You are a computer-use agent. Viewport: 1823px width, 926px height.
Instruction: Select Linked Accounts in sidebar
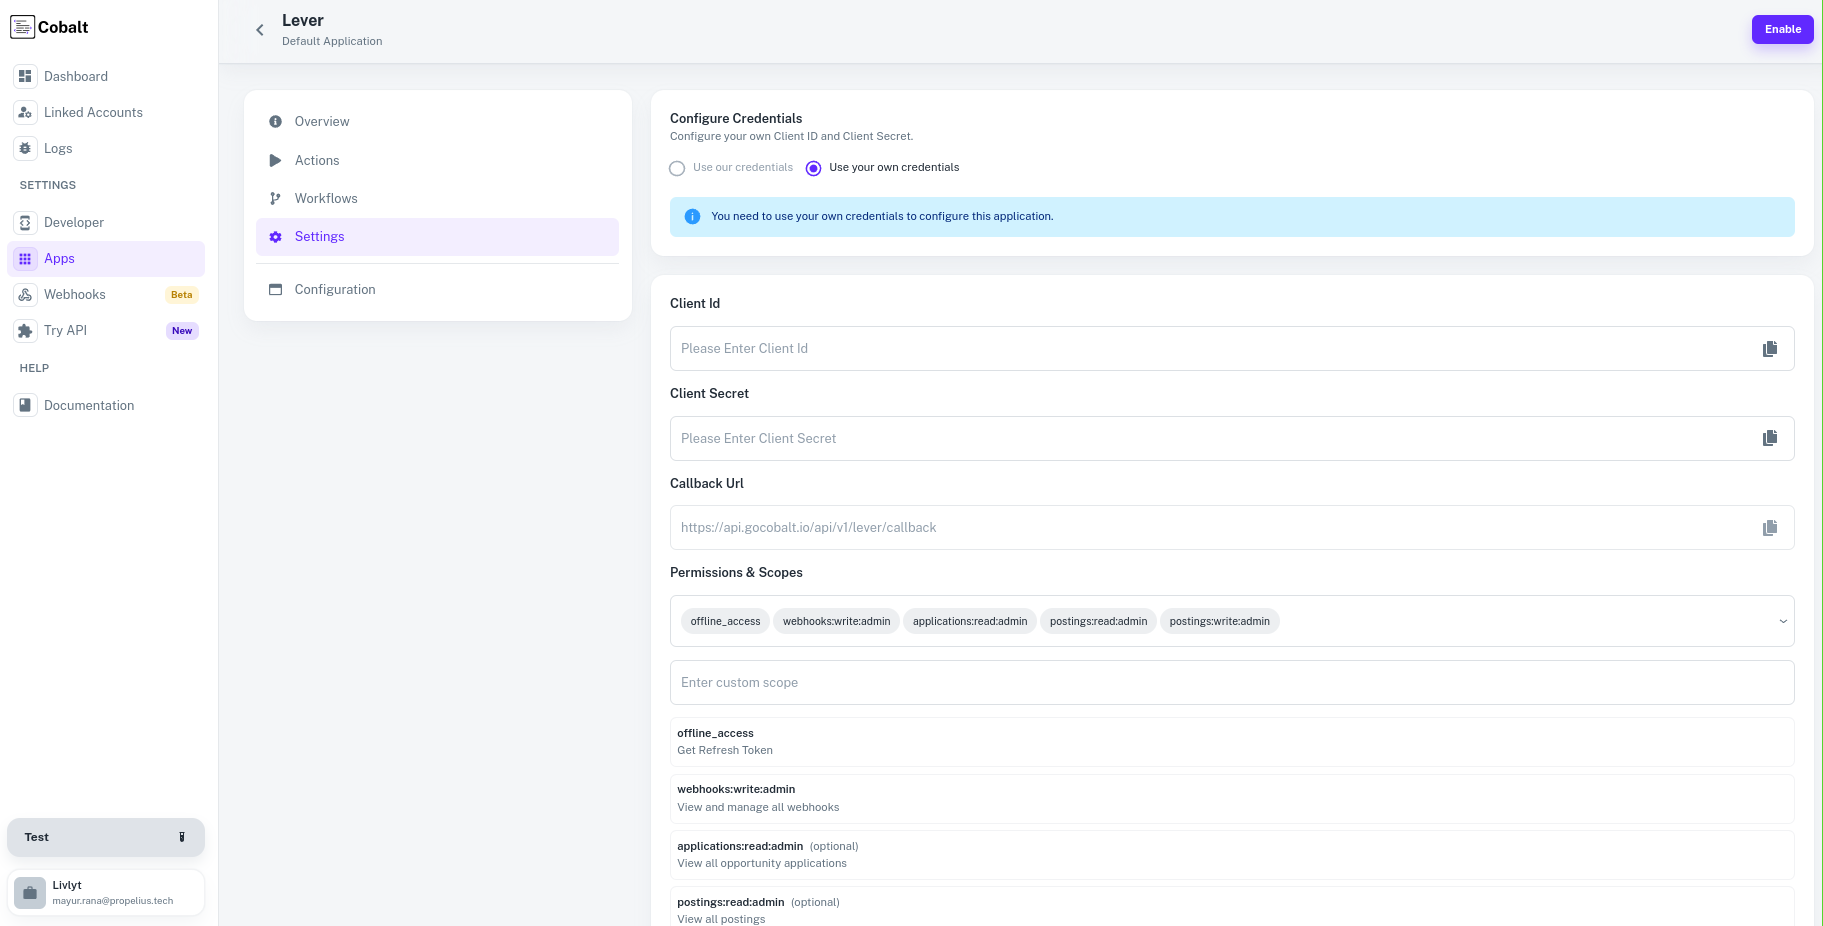(92, 112)
